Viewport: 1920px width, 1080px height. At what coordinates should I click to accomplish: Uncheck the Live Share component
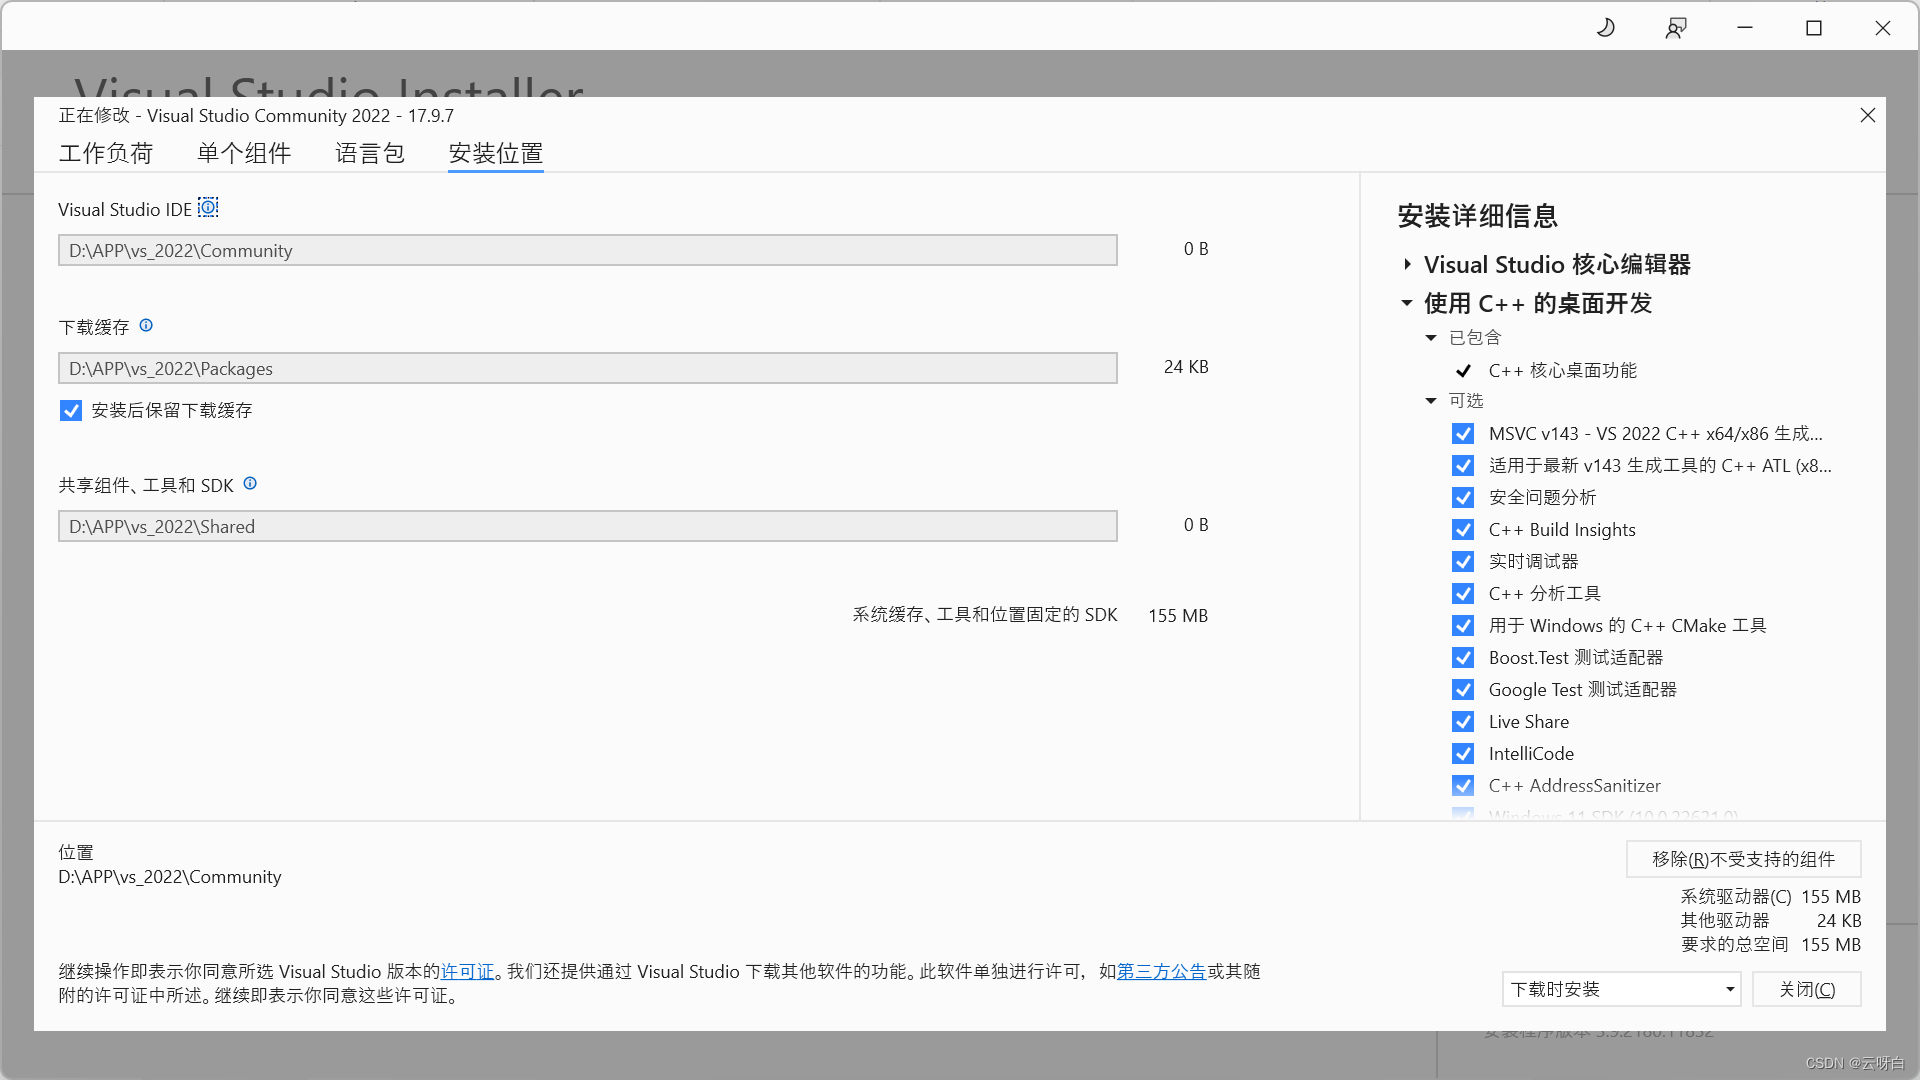(x=1463, y=722)
